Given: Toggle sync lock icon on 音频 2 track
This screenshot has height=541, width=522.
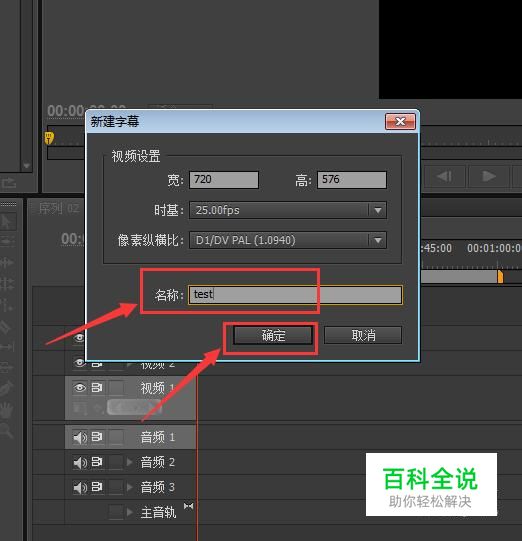Looking at the screenshot, I should pos(97,462).
